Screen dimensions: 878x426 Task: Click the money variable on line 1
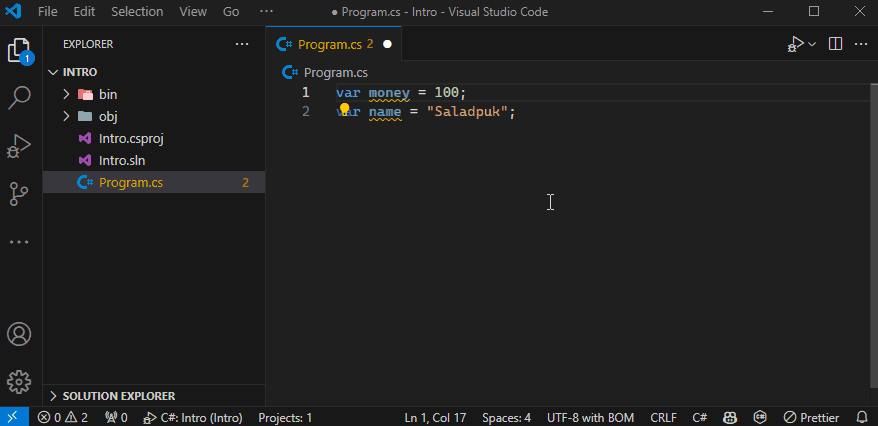click(389, 92)
